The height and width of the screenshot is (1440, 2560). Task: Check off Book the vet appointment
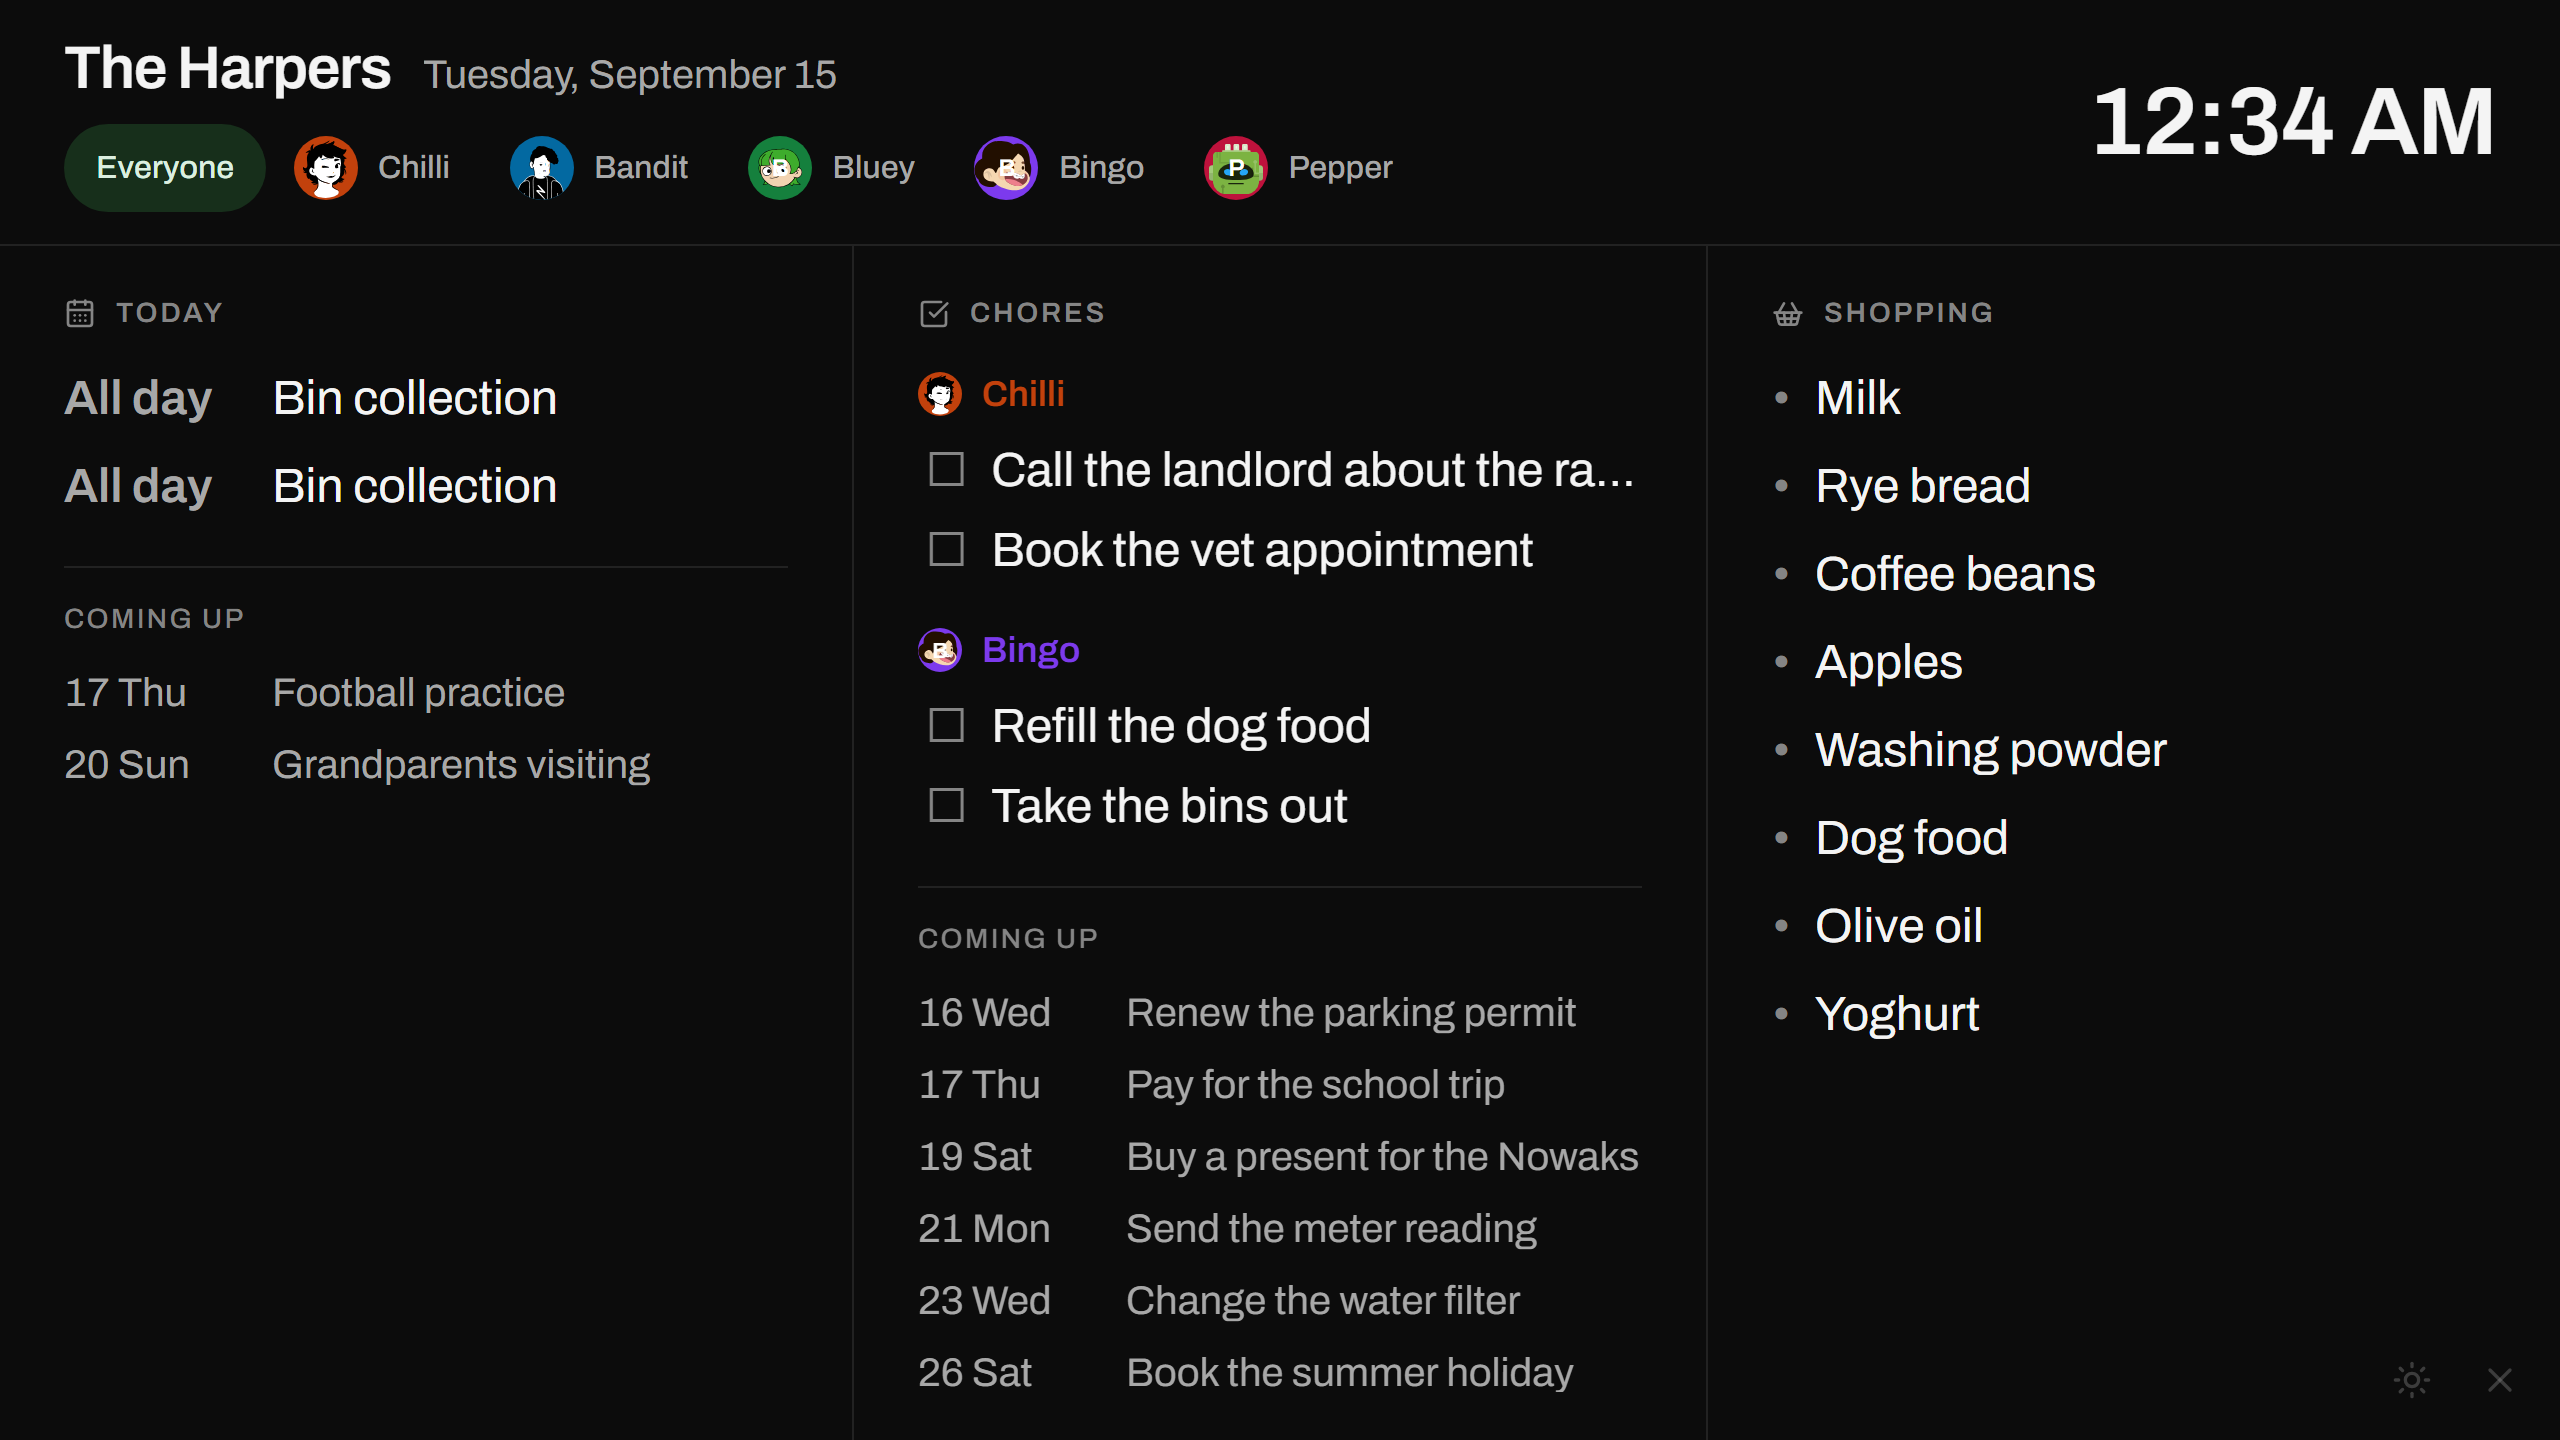[x=947, y=550]
